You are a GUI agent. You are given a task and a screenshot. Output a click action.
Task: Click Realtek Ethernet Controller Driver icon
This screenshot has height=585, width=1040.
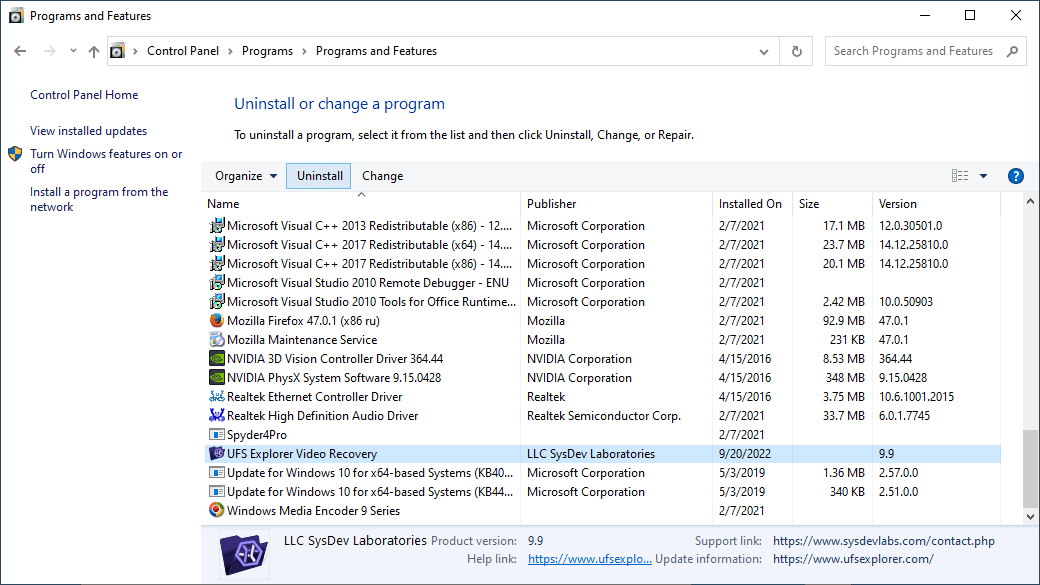tap(216, 397)
